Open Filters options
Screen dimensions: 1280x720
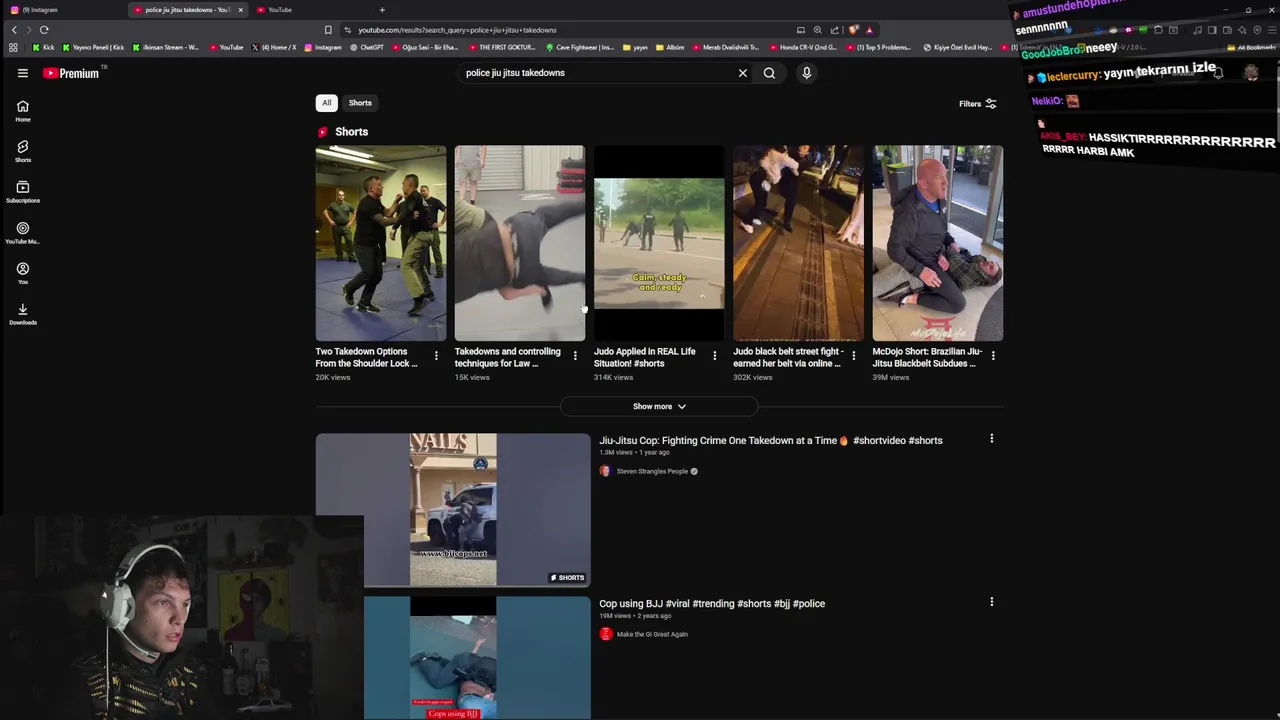coord(977,103)
